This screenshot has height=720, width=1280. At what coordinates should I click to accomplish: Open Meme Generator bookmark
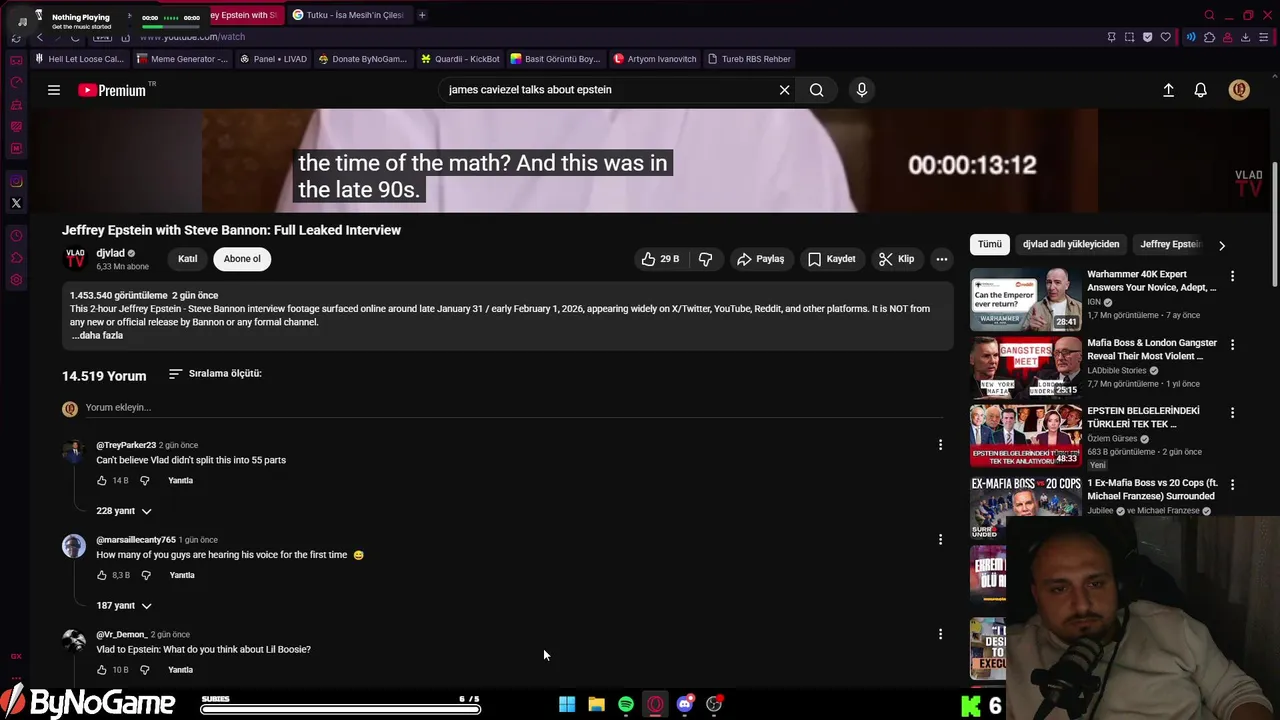pos(183,59)
